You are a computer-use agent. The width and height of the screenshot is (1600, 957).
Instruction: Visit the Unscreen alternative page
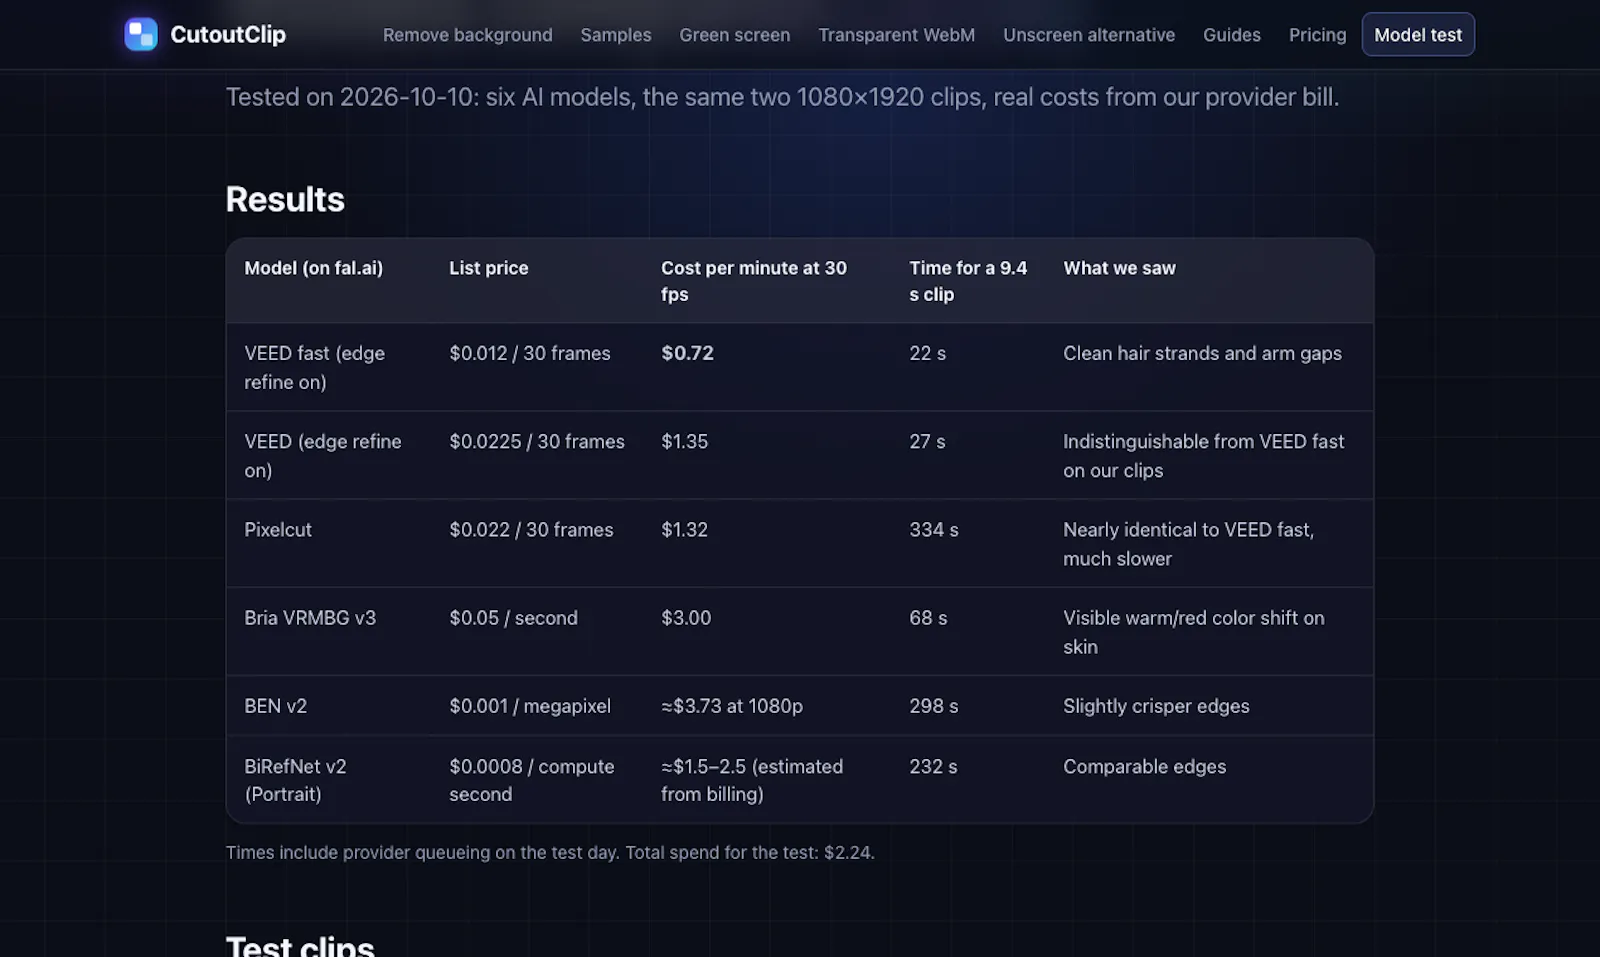(x=1089, y=35)
